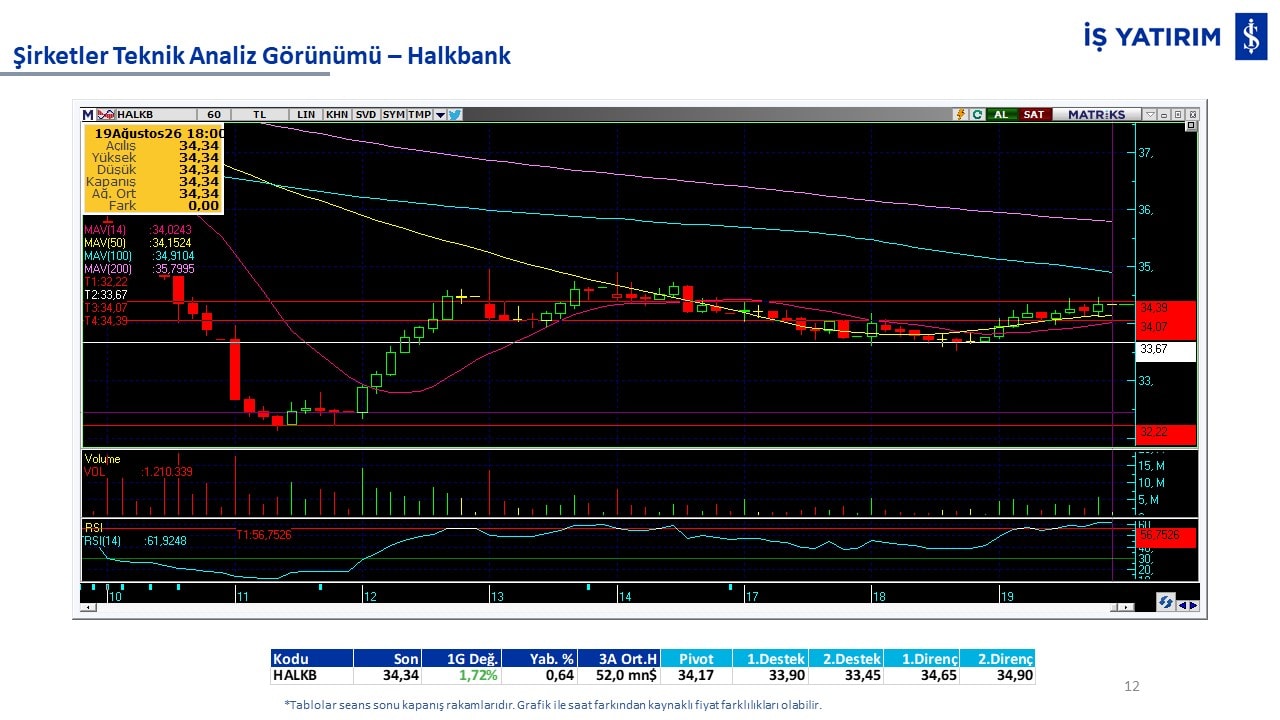The height and width of the screenshot is (720, 1280).
Task: Click the İş Yatırım logo
Action: [1175, 38]
